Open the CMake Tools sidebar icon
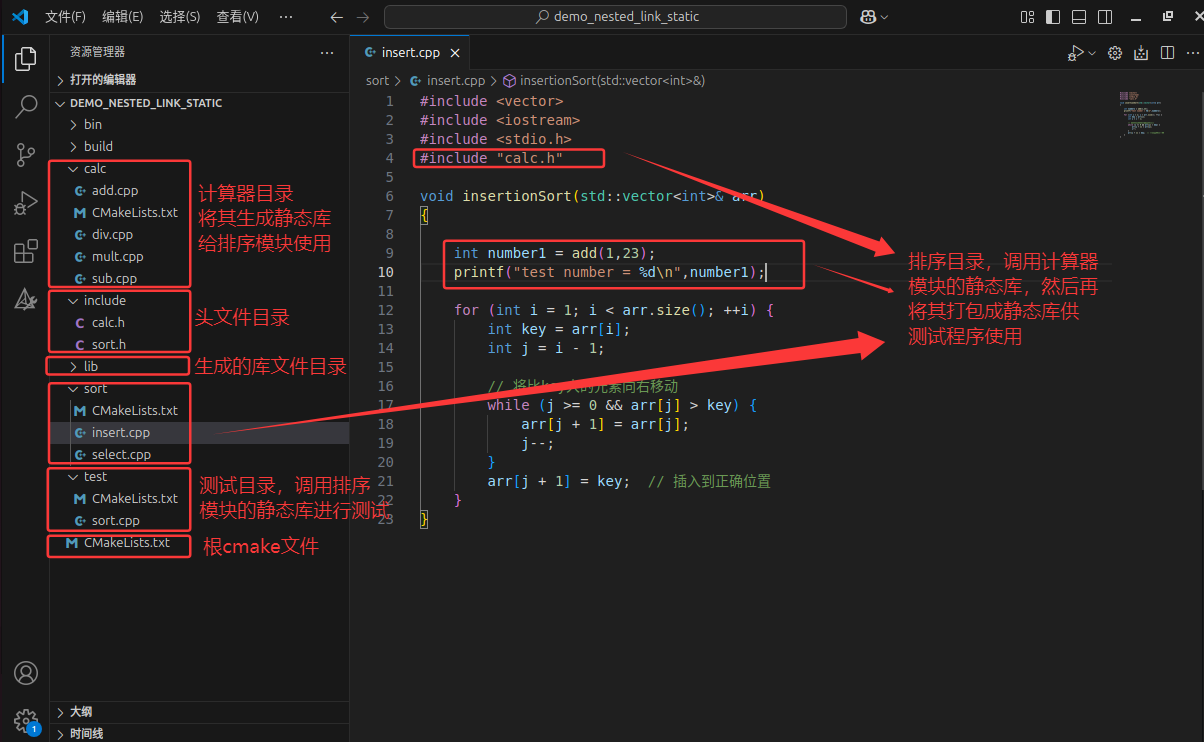 pyautogui.click(x=26, y=299)
